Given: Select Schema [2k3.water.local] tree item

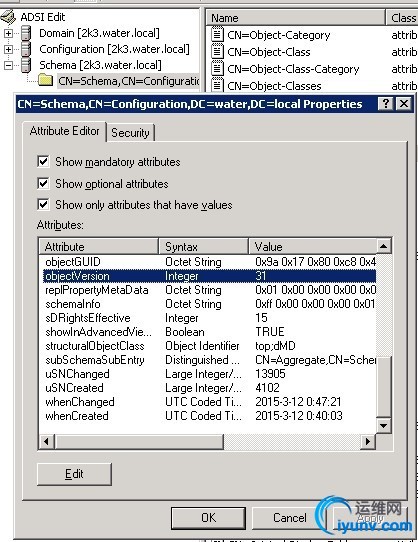Looking at the screenshot, I should [x=100, y=65].
